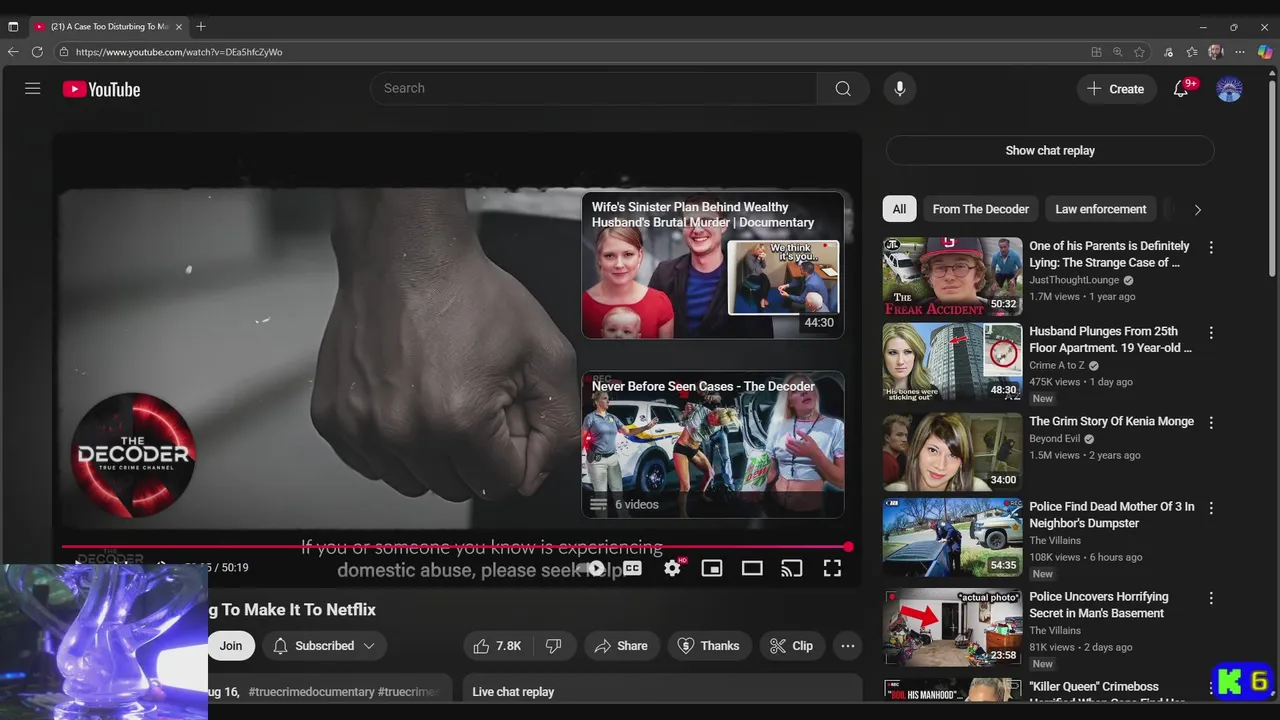Image resolution: width=1280 pixels, height=720 pixels.
Task: Visit Beyond Evil channel
Action: pos(1054,439)
